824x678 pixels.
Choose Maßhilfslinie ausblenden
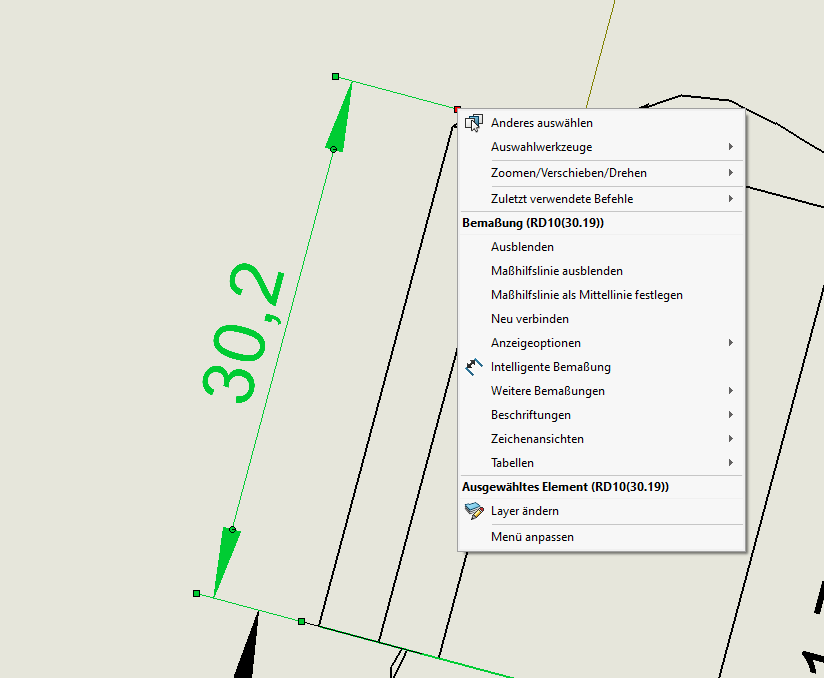point(601,271)
